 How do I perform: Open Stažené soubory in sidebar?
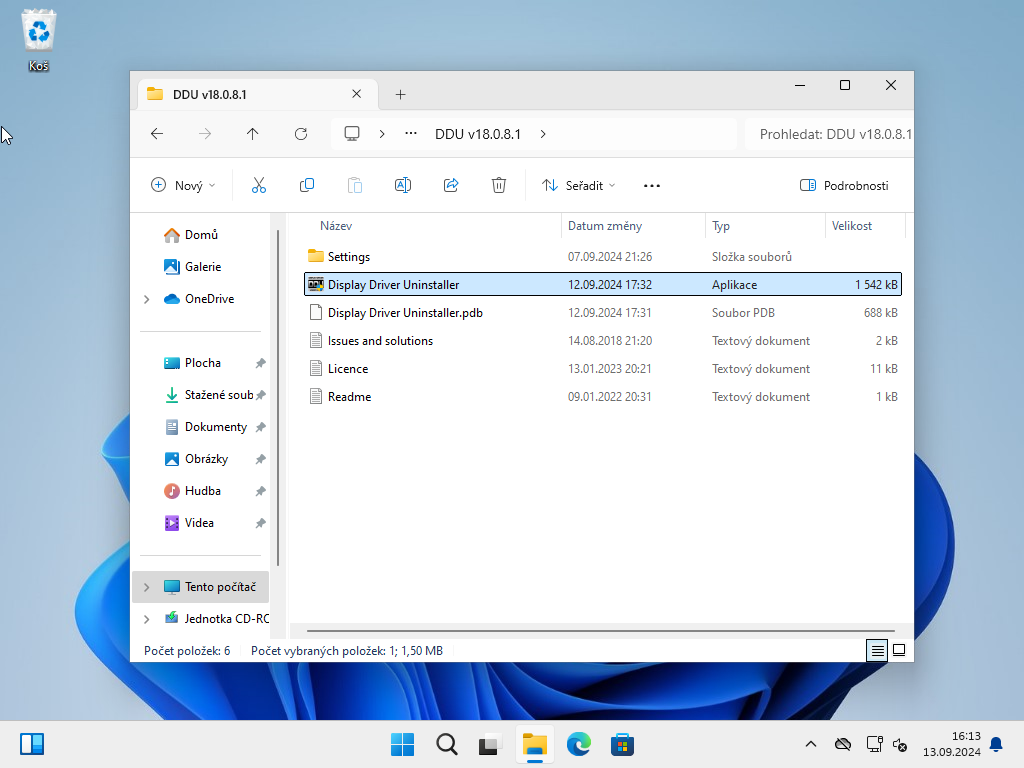218,395
